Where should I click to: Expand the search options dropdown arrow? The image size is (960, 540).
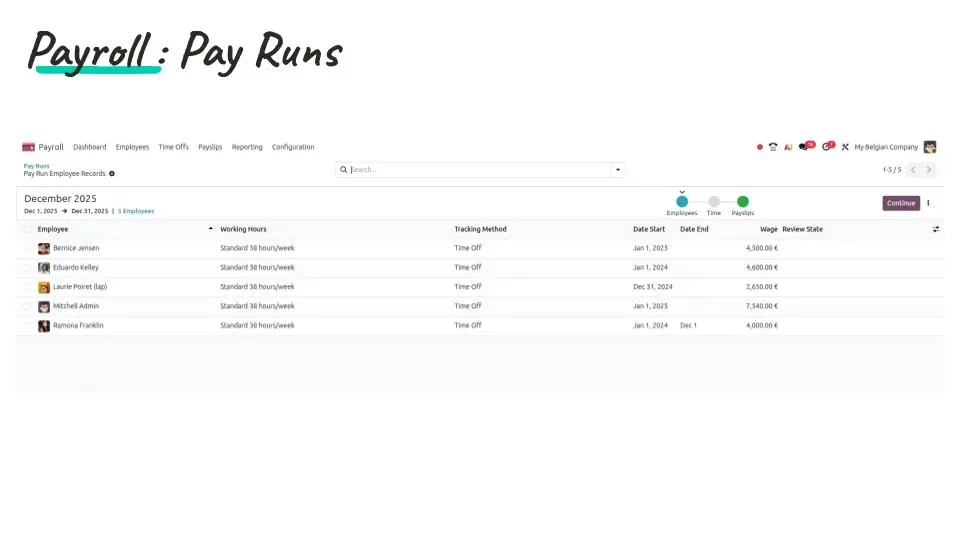tap(618, 170)
